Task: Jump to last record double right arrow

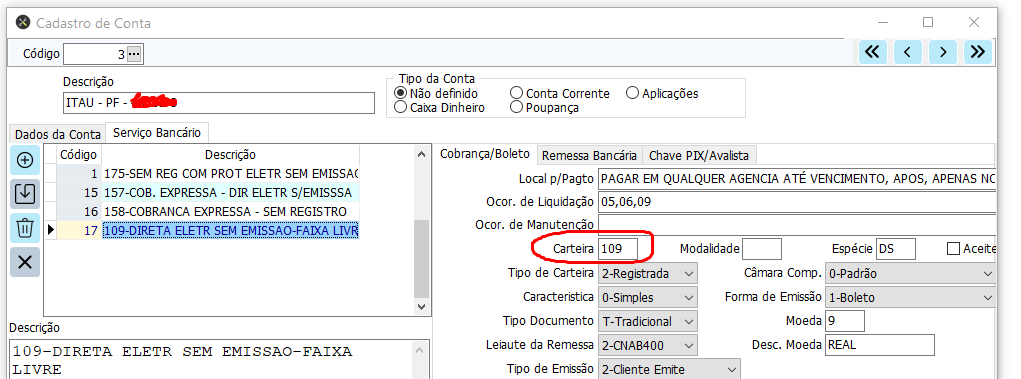Action: click(x=978, y=51)
